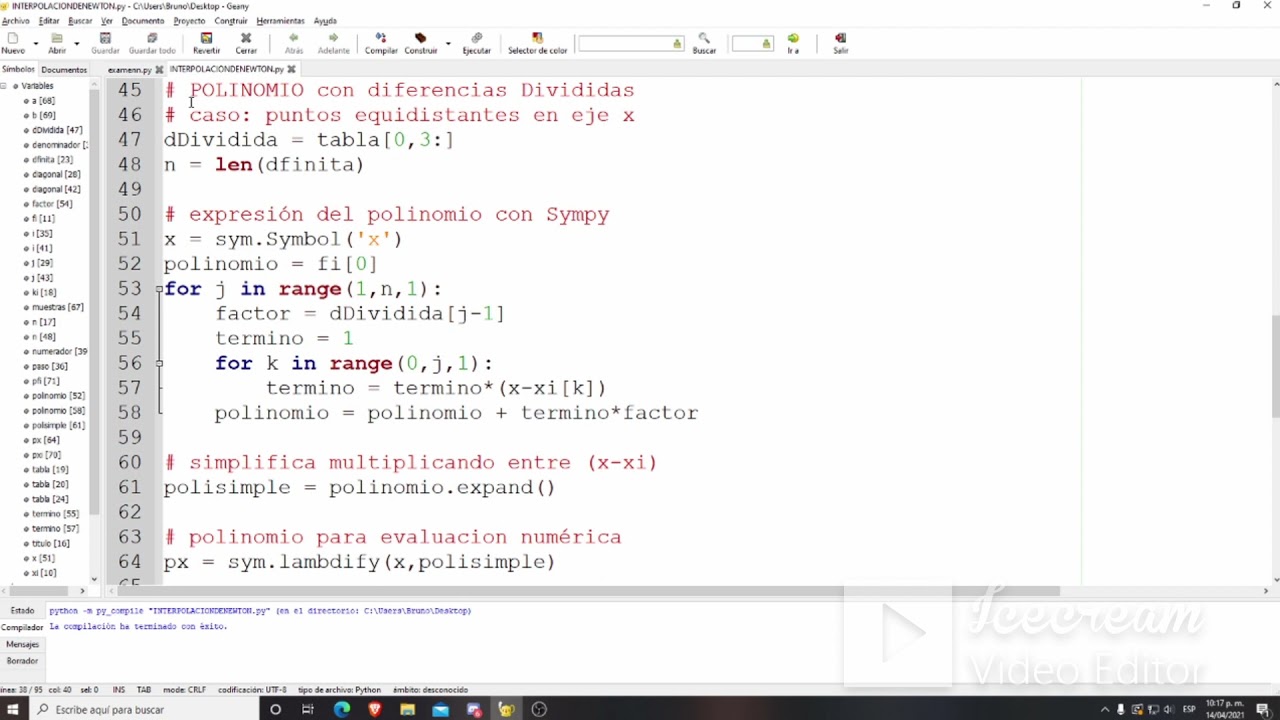This screenshot has height=720, width=1280.
Task: Open the Ver menu
Action: pos(106,21)
